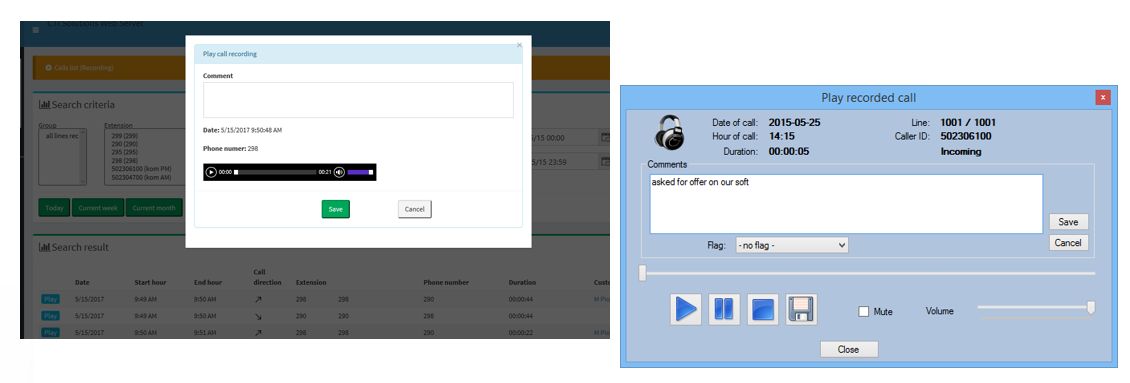Click the Comment text box in web dialog
This screenshot has width=1130, height=383.
tap(358, 100)
